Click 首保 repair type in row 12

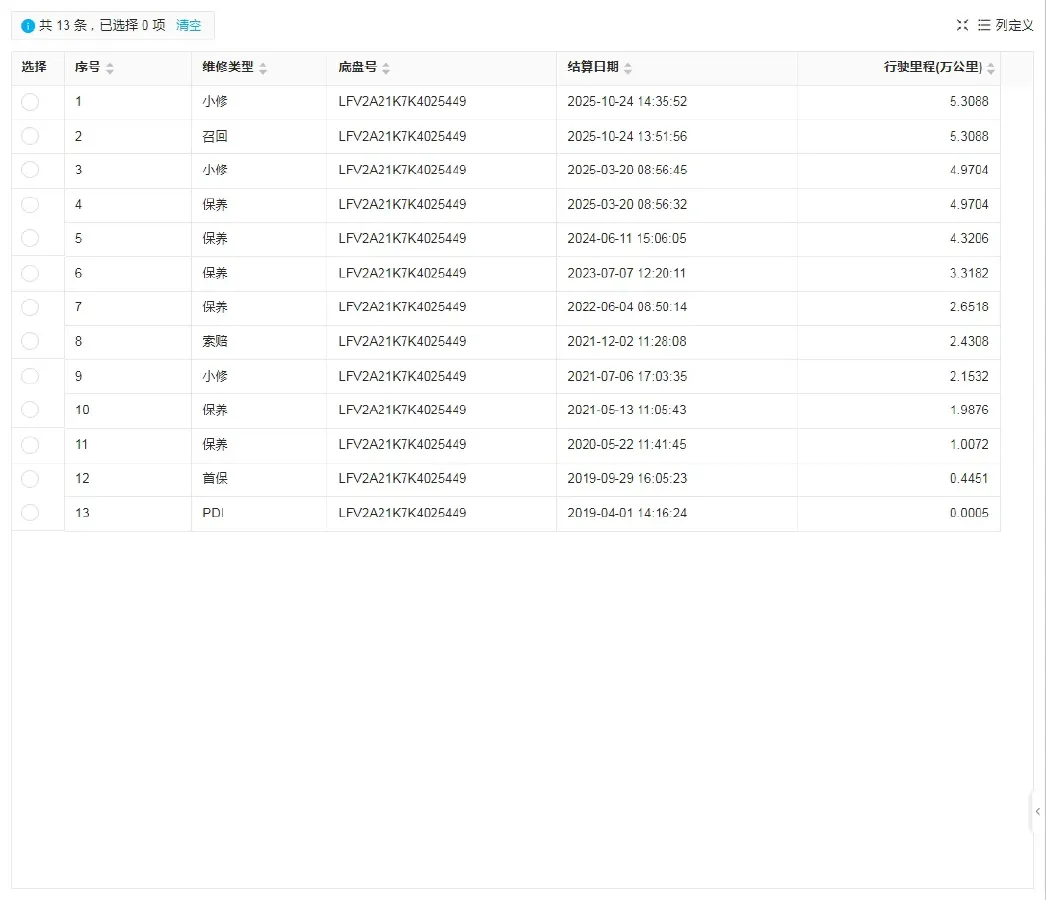[x=215, y=478]
